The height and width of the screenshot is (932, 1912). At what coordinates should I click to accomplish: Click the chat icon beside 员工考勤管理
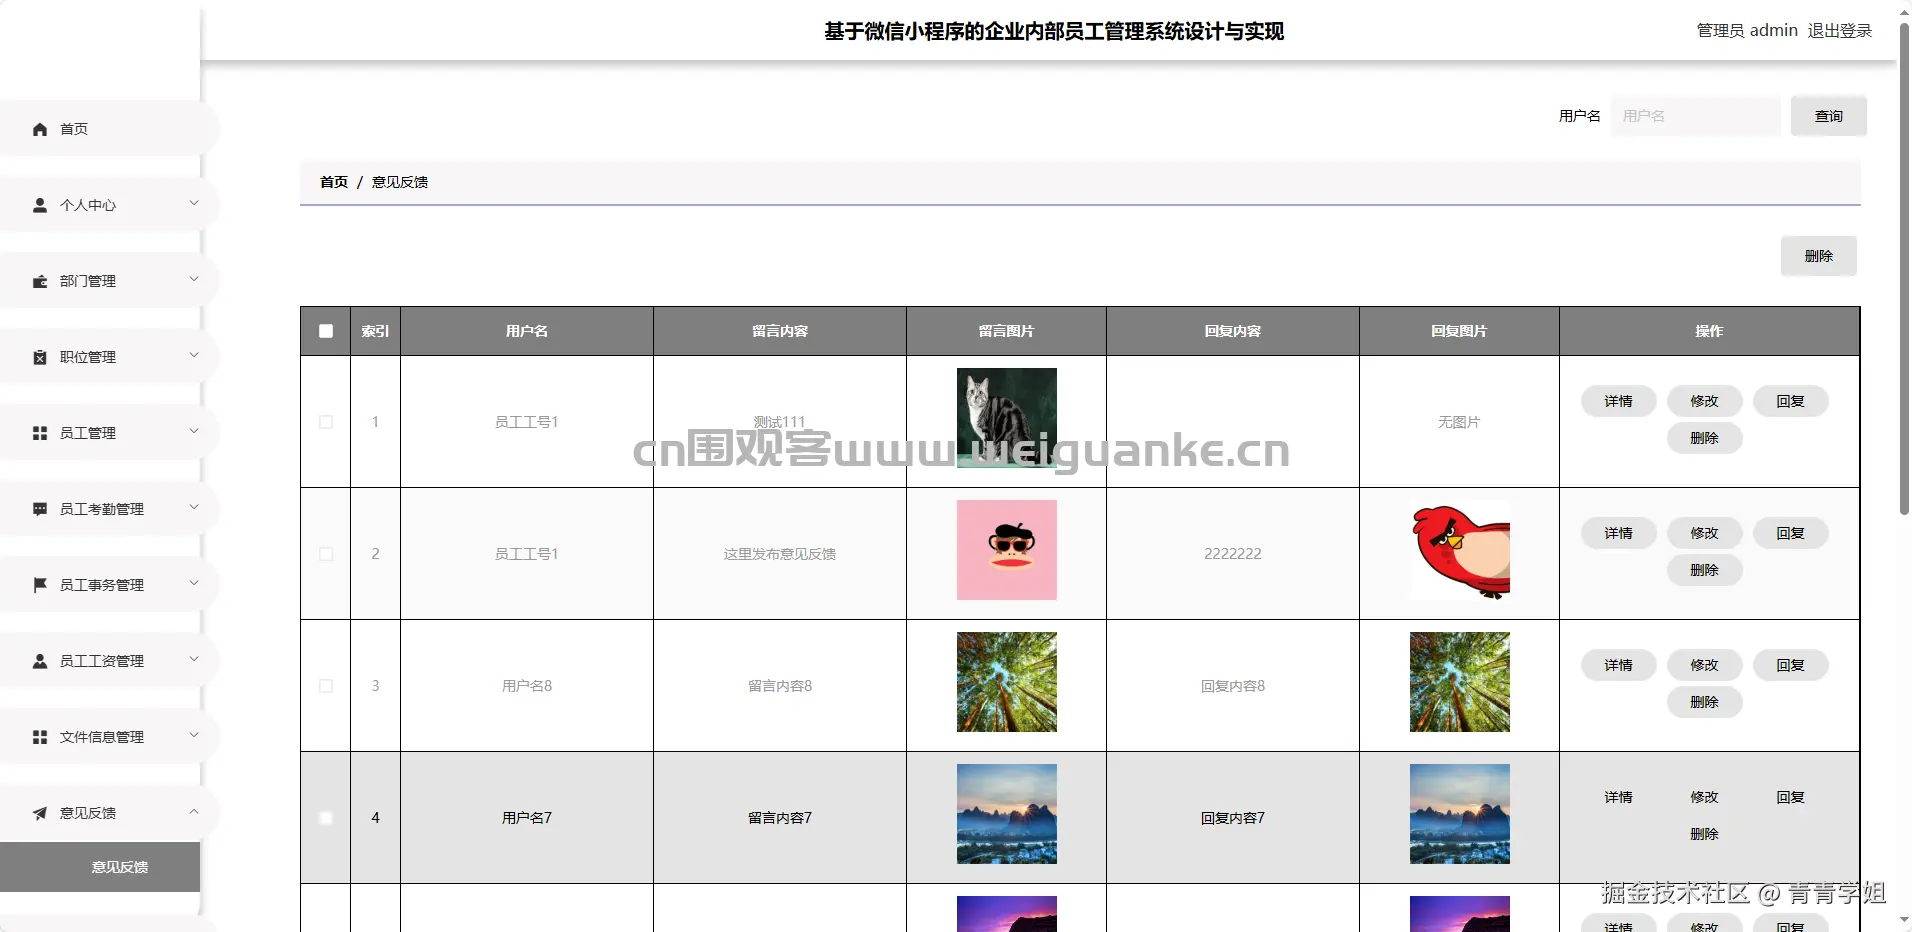40,509
